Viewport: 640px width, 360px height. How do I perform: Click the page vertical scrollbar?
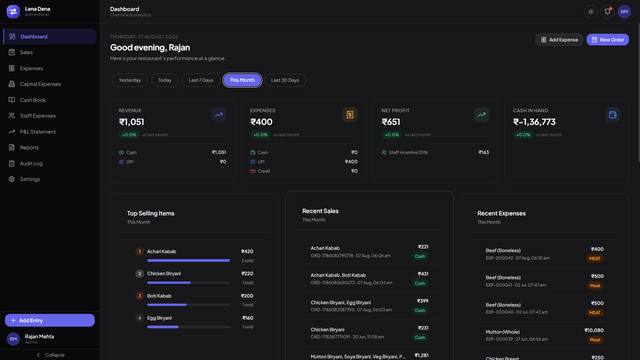(638, 94)
